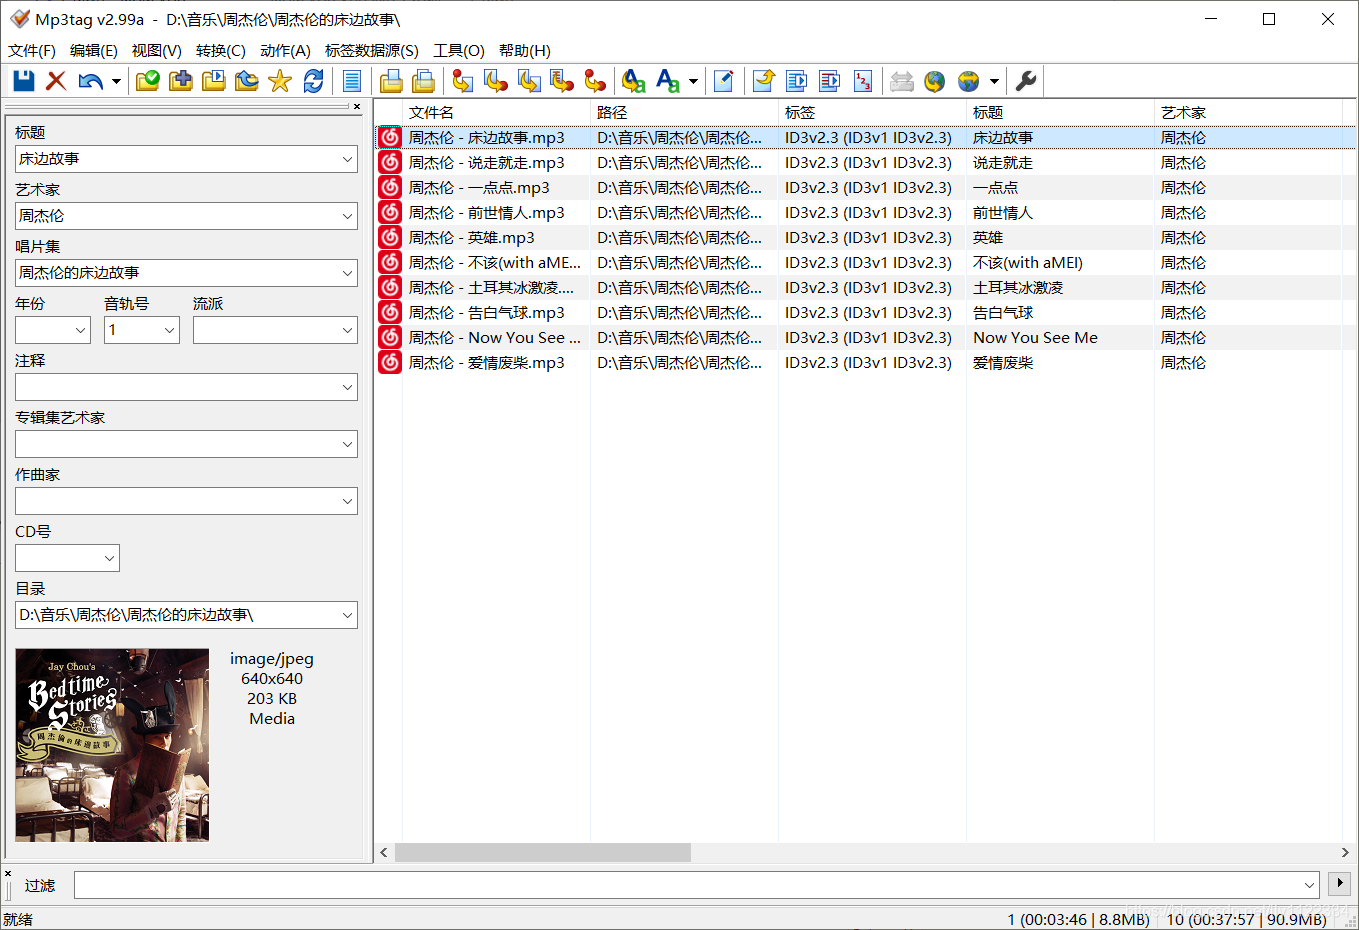Remove tag with the red X icon
Viewport: 1359px width, 930px height.
tap(55, 81)
